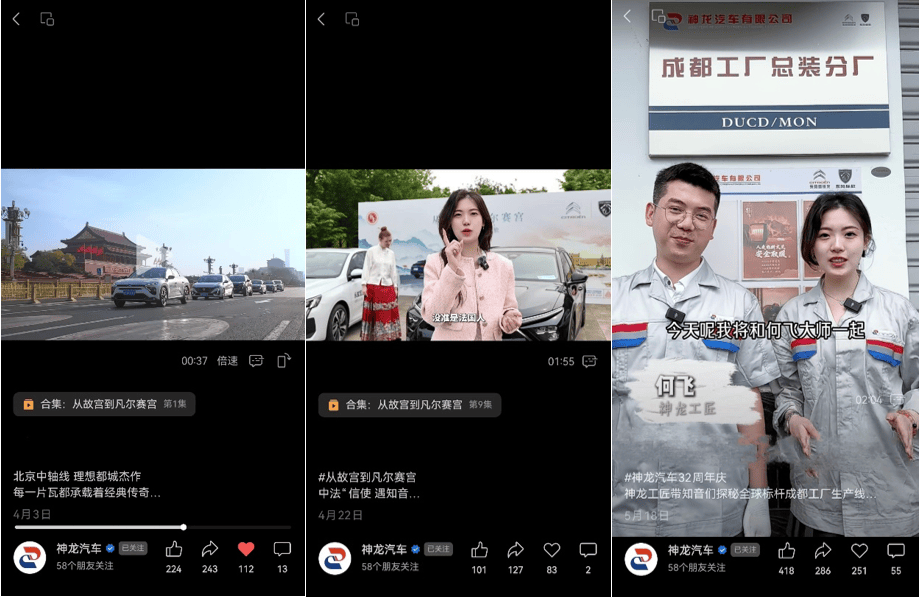Open hashtag #从故宫到凡尔赛宫
Viewport: 919px width, 597px height.
pyautogui.click(x=367, y=477)
